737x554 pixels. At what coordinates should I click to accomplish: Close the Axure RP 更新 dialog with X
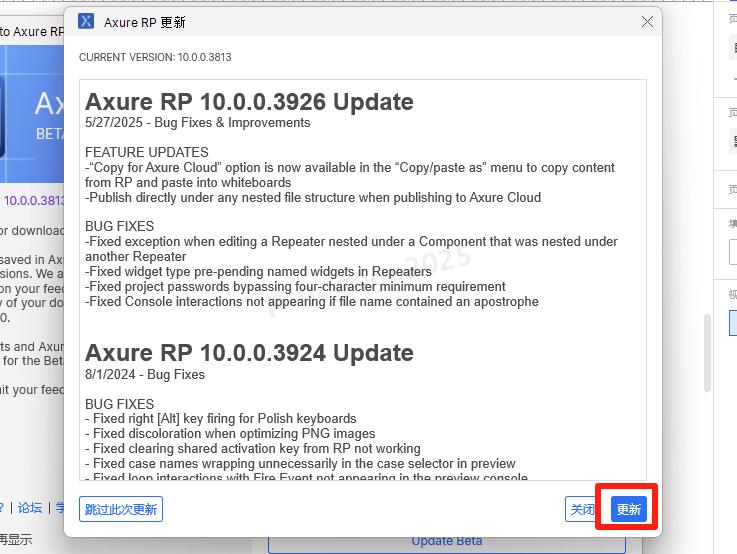pos(647,22)
